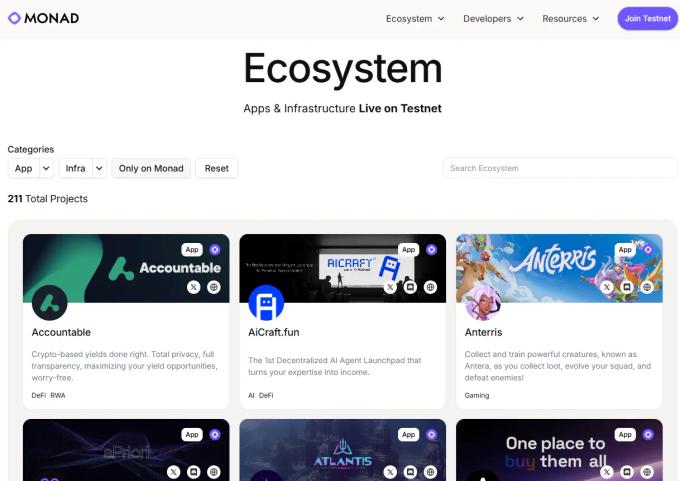Expand the Infra category dropdown arrow
This screenshot has height=481, width=680.
[99, 168]
